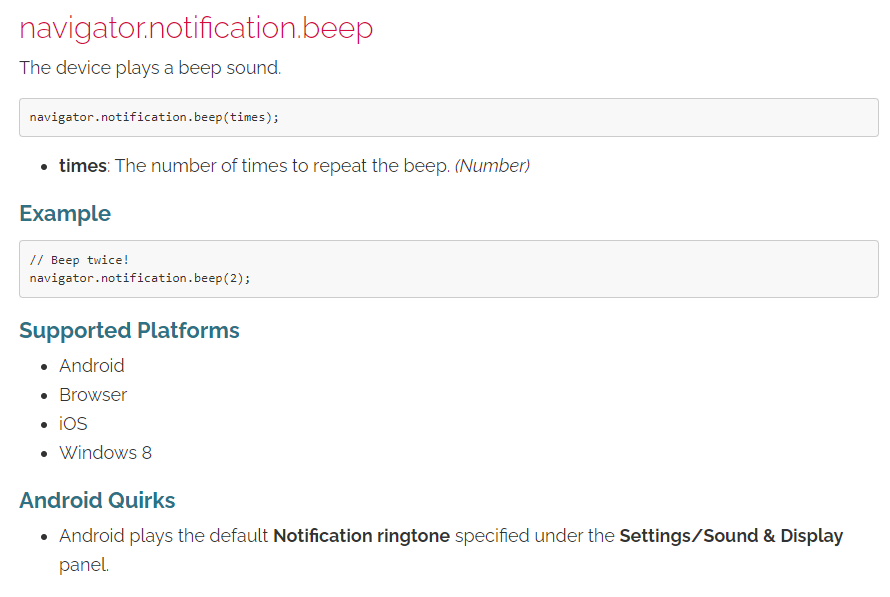Click 'Android plays the default' text

pyautogui.click(x=163, y=536)
